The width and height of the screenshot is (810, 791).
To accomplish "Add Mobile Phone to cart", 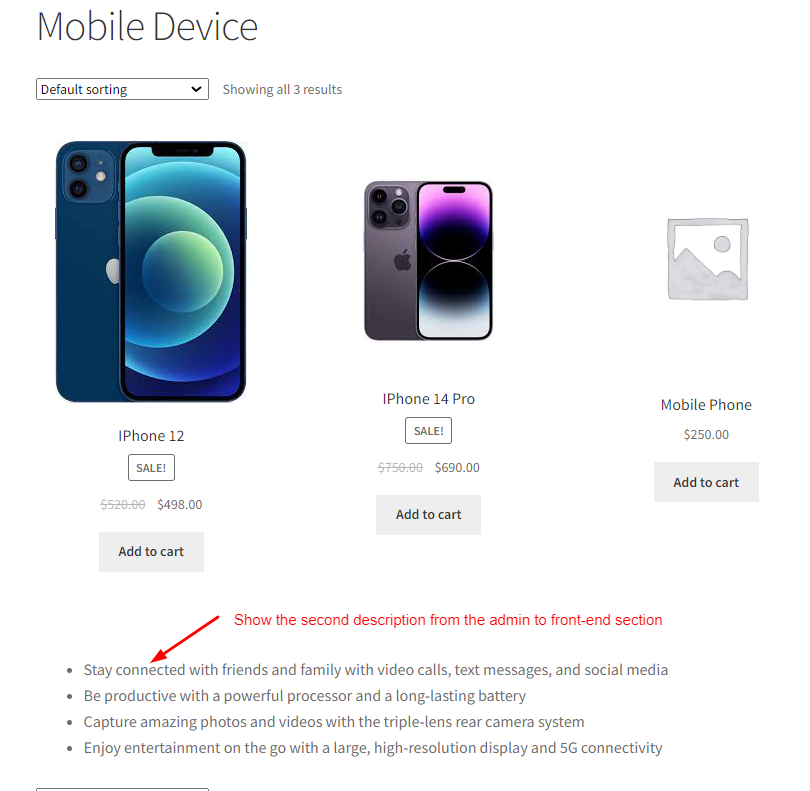I will (x=706, y=482).
